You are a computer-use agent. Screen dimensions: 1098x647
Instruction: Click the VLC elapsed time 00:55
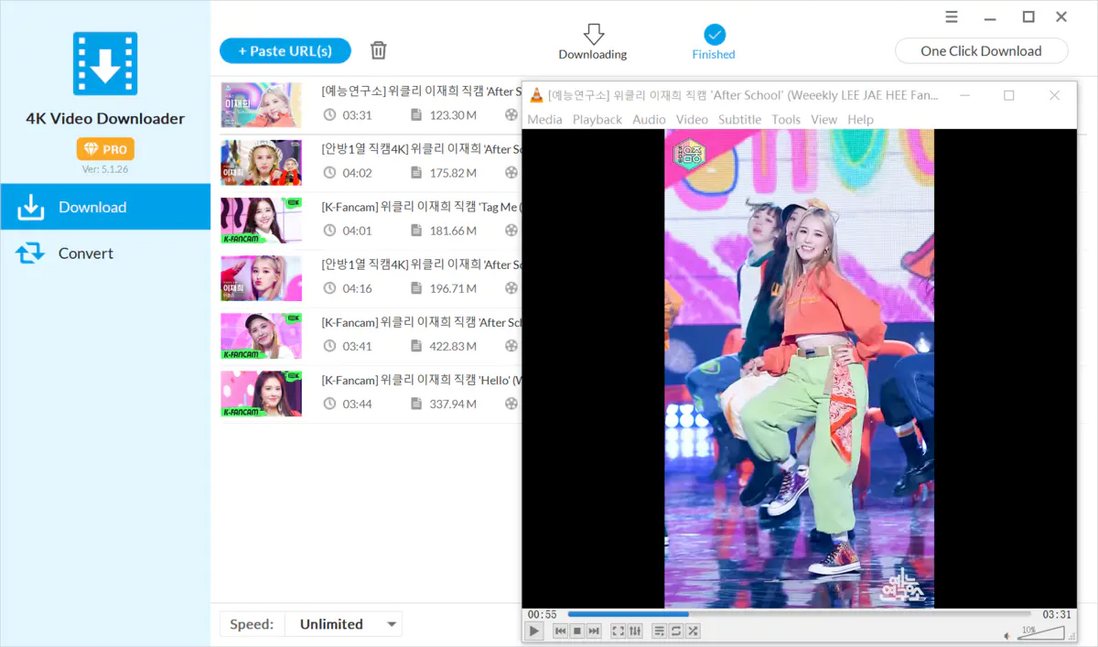(x=542, y=614)
